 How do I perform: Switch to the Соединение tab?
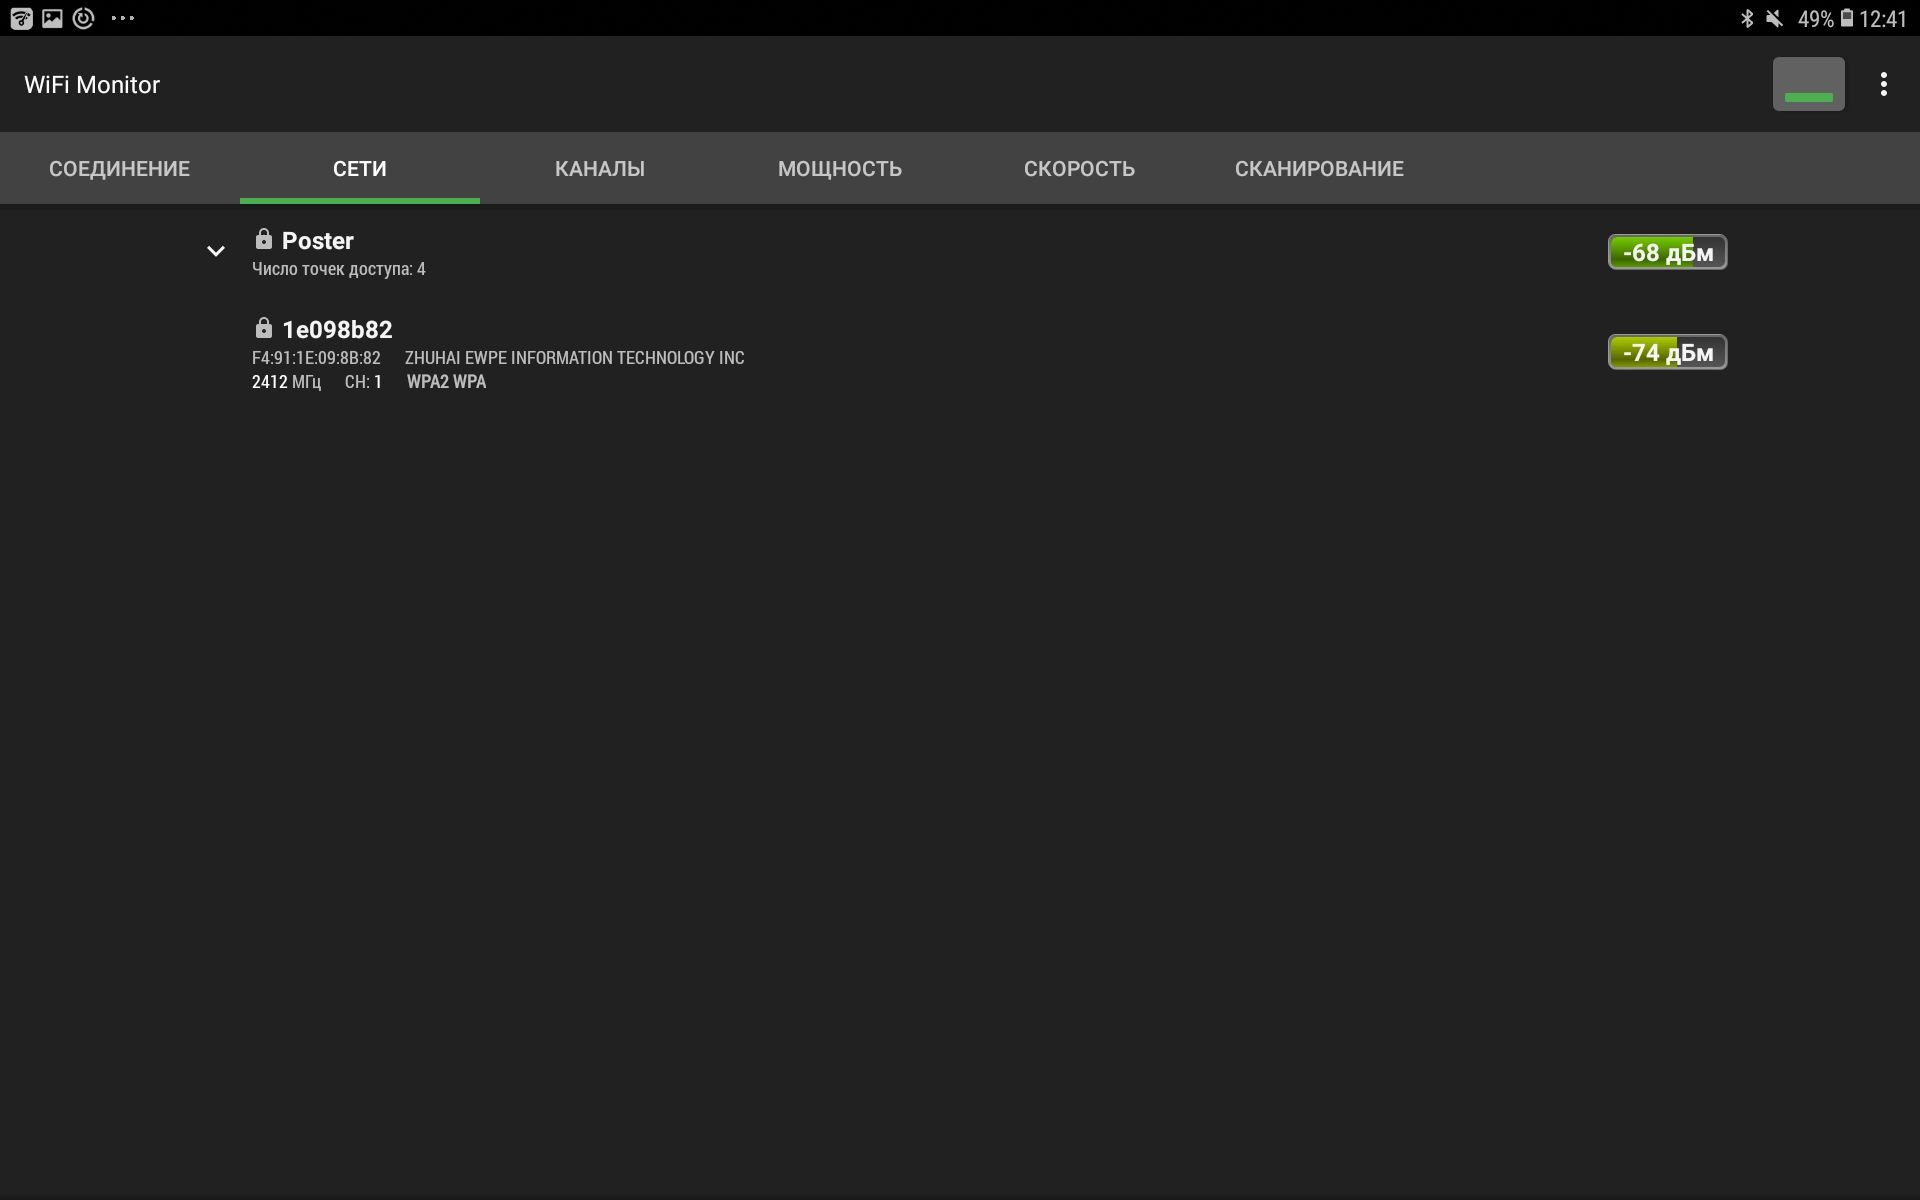[x=119, y=168]
